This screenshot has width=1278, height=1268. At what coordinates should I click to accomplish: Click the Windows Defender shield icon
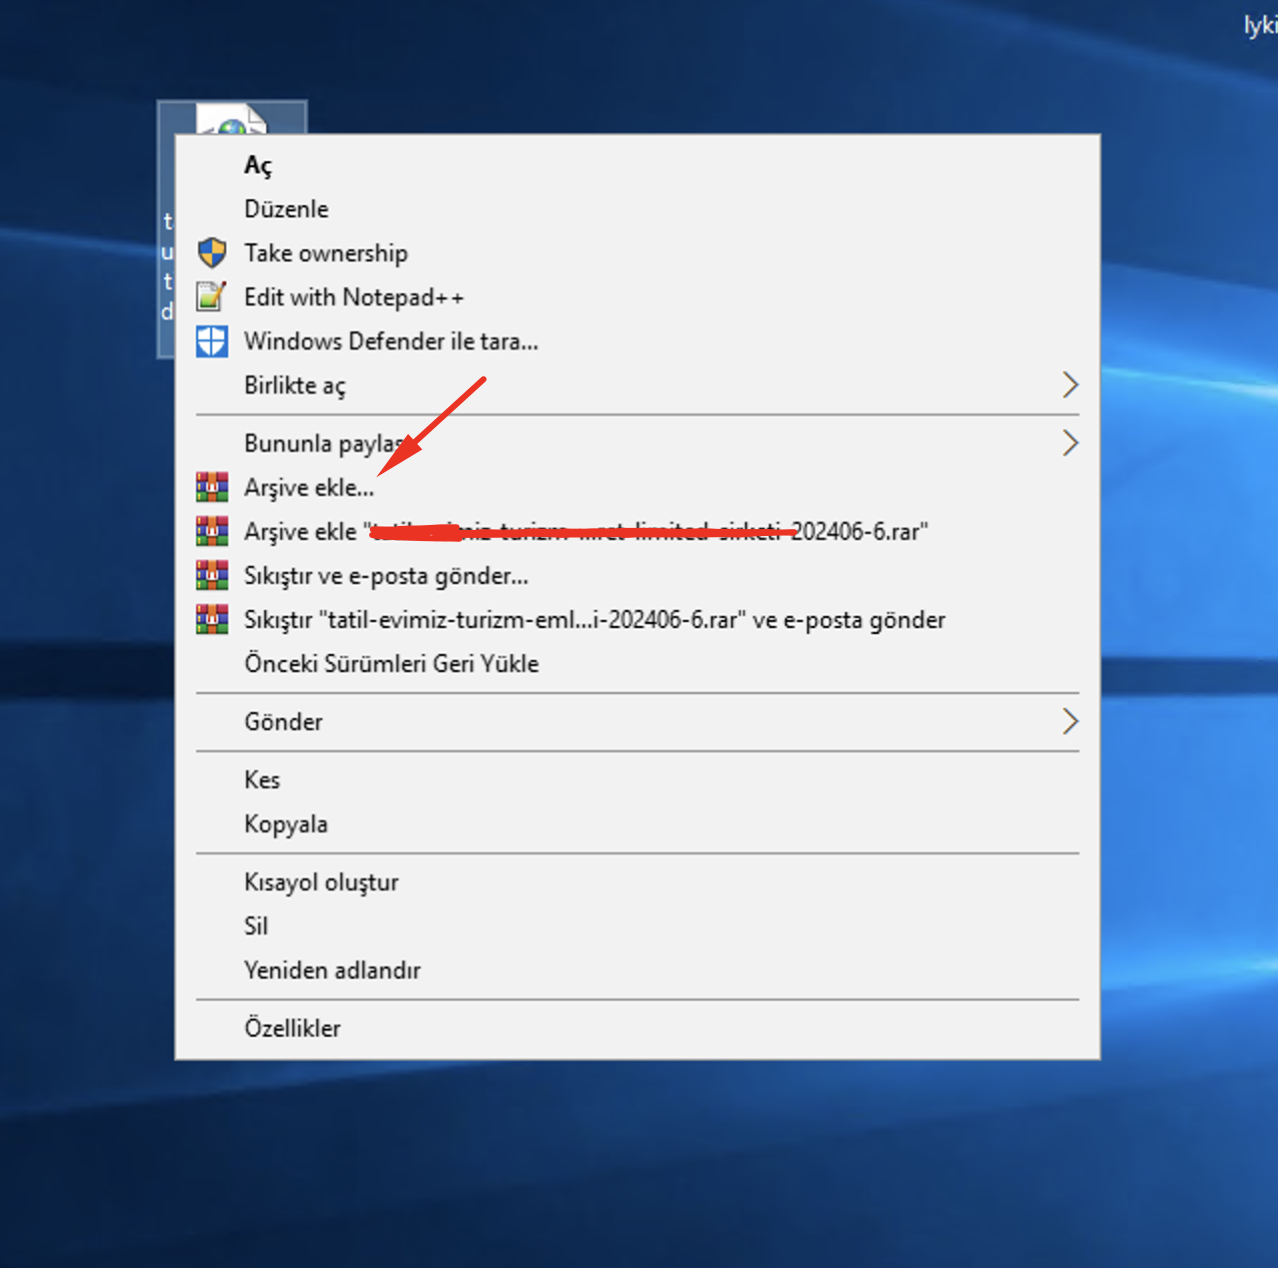point(212,341)
